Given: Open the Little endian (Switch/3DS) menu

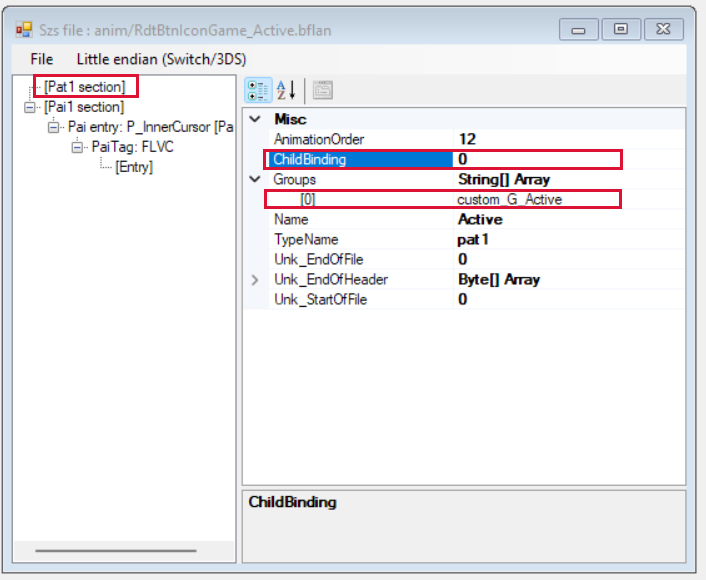Looking at the screenshot, I should coord(161,59).
